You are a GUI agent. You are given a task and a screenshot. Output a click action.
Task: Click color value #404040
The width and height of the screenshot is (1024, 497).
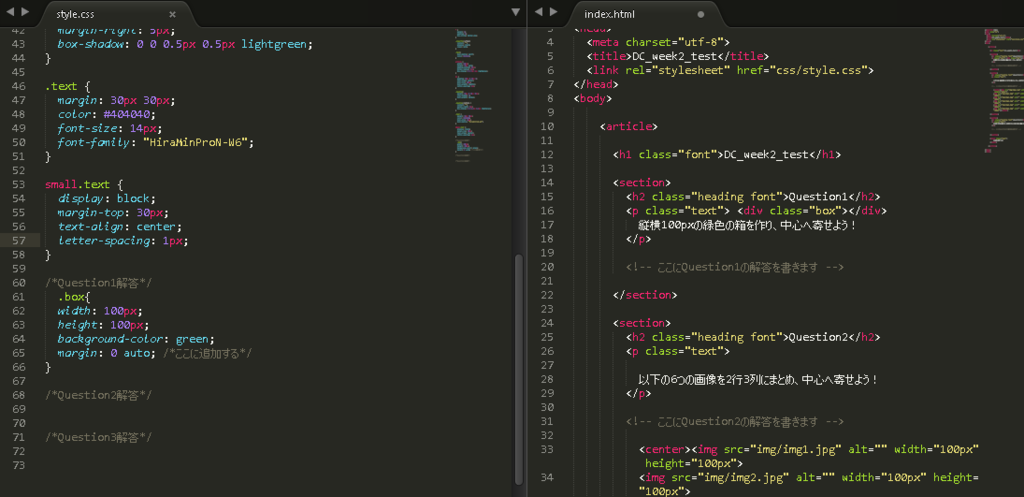click(129, 114)
